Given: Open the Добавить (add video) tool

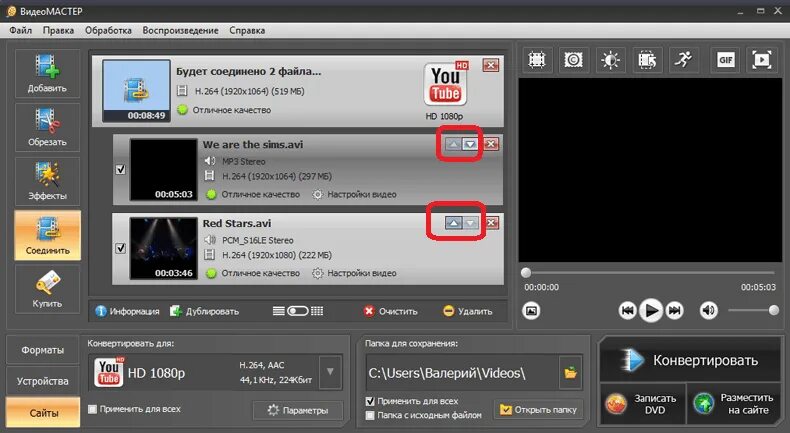Looking at the screenshot, I should click(47, 74).
